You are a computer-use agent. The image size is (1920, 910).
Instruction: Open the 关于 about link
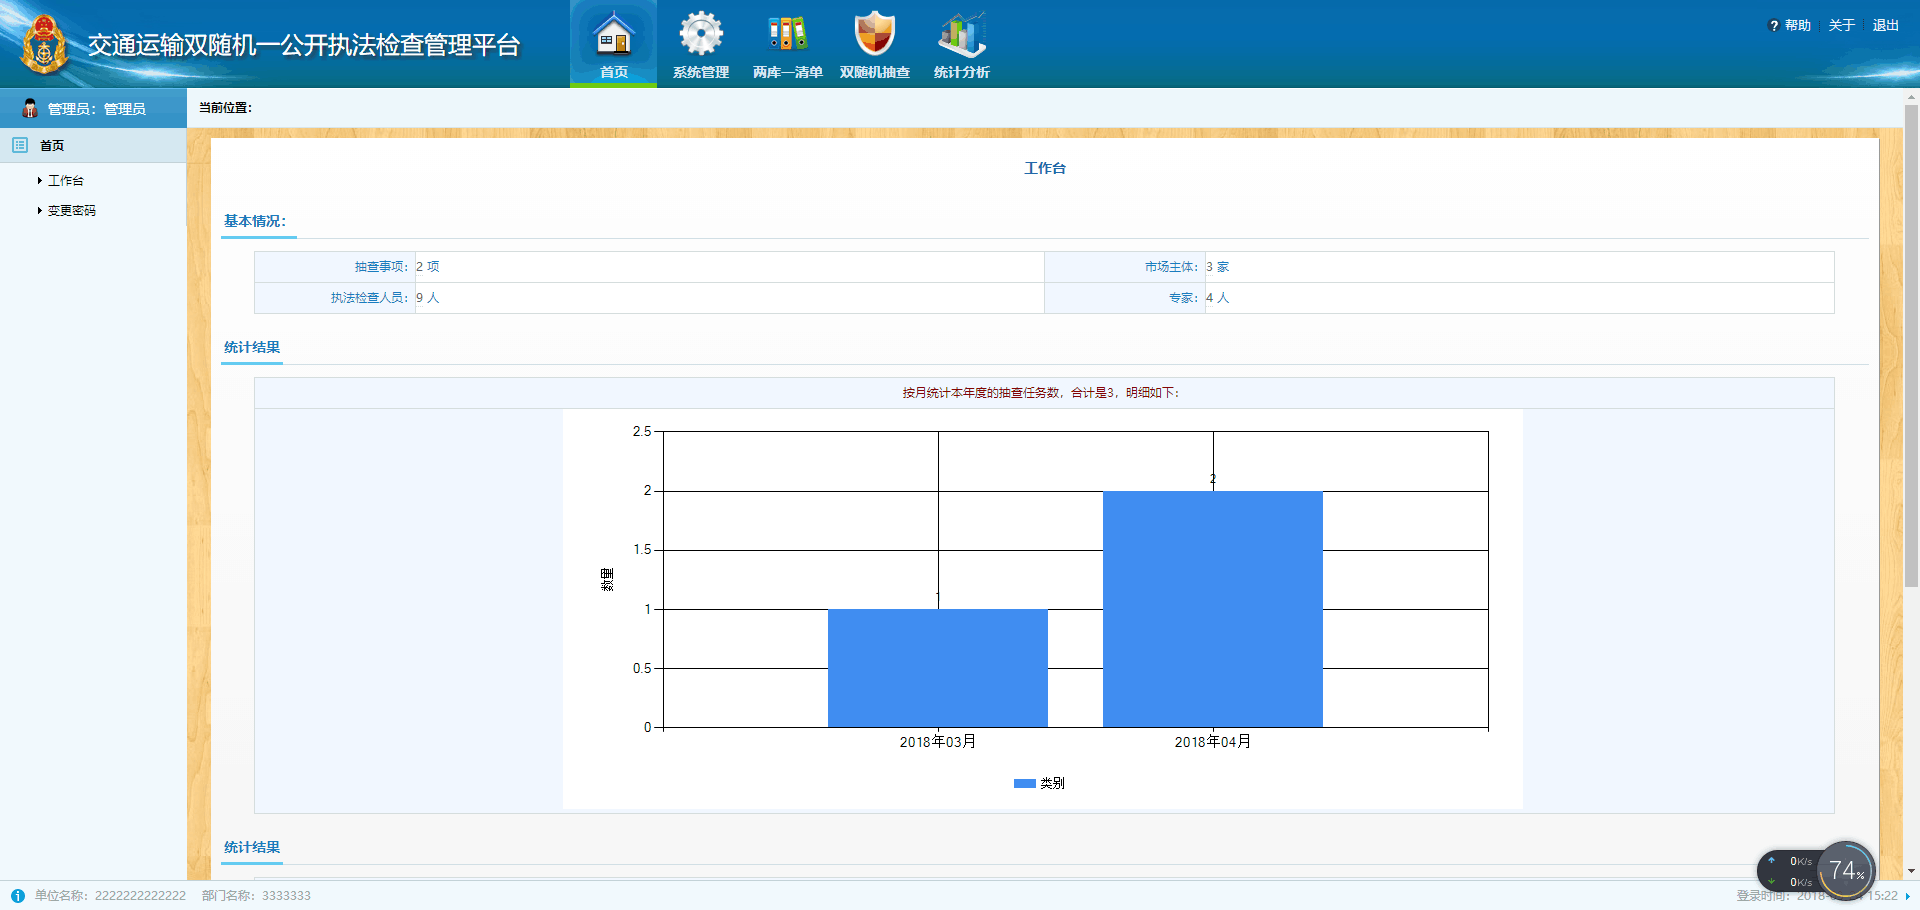point(1842,26)
